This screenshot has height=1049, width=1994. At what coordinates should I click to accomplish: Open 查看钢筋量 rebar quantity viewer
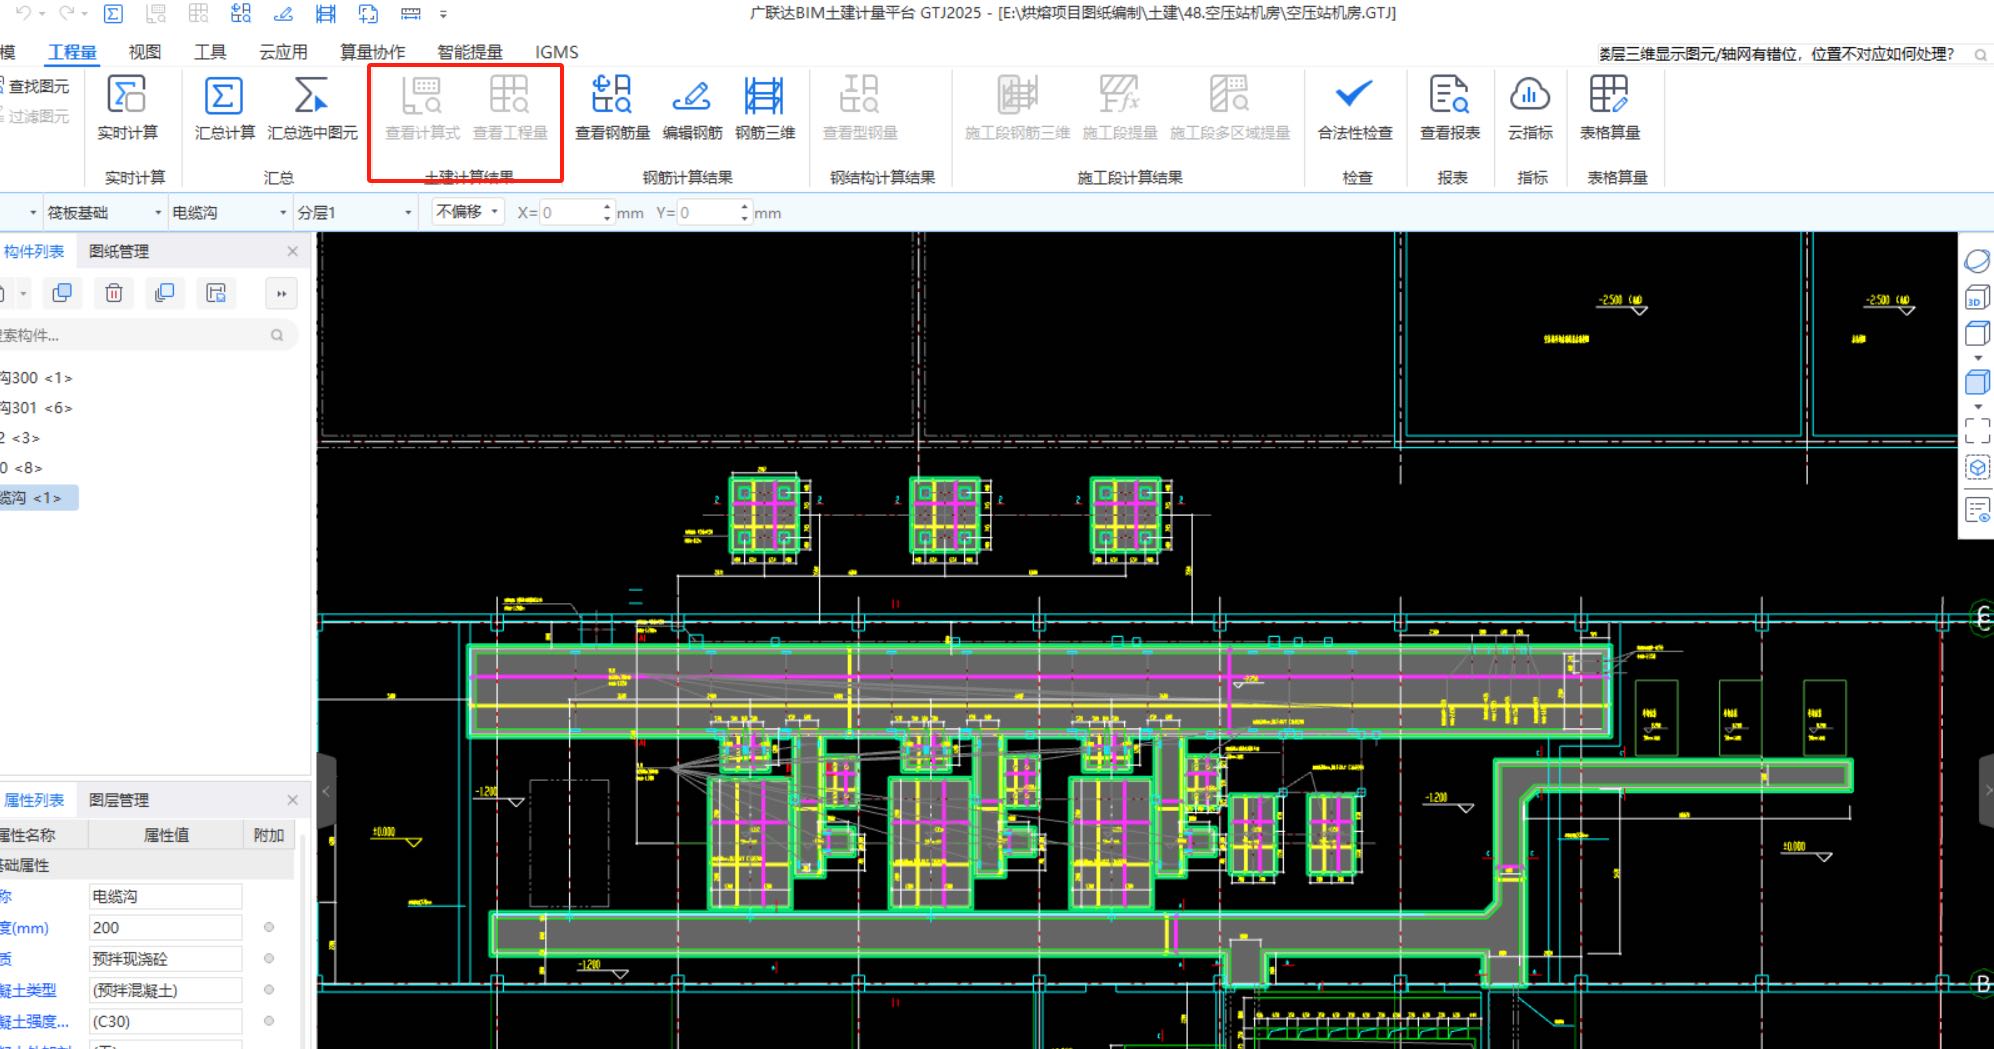[612, 108]
